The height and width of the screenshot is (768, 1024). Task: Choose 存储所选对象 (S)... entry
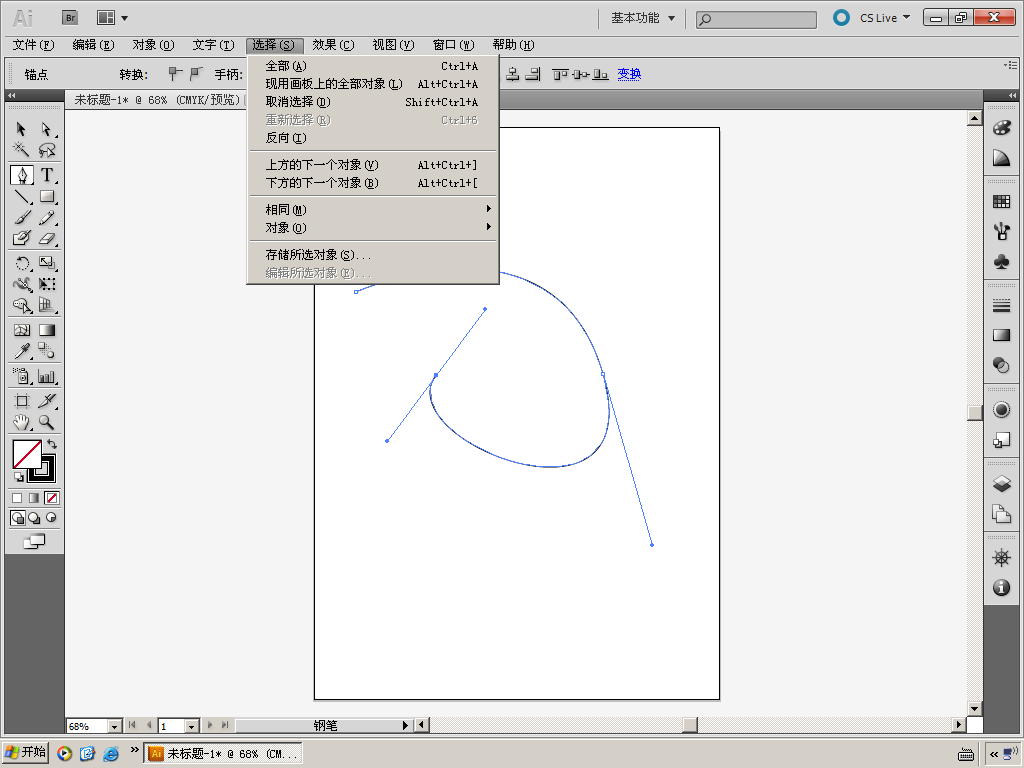tap(374, 255)
